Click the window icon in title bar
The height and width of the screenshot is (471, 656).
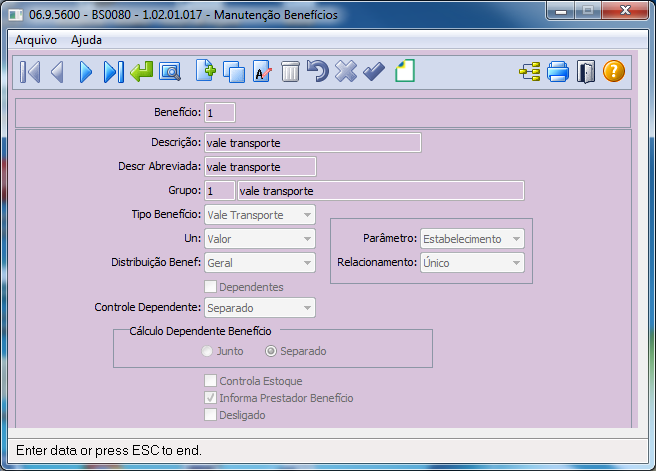click(x=16, y=15)
